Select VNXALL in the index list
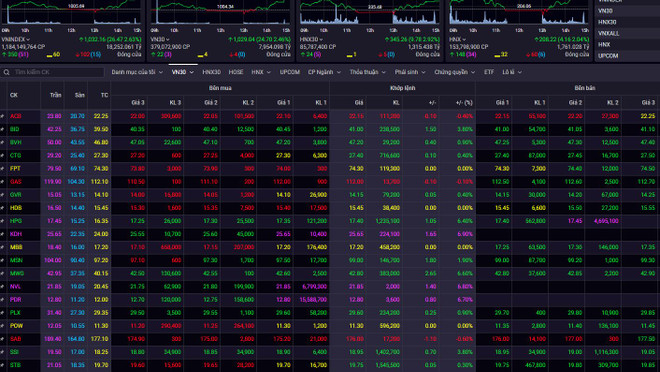 tap(609, 33)
